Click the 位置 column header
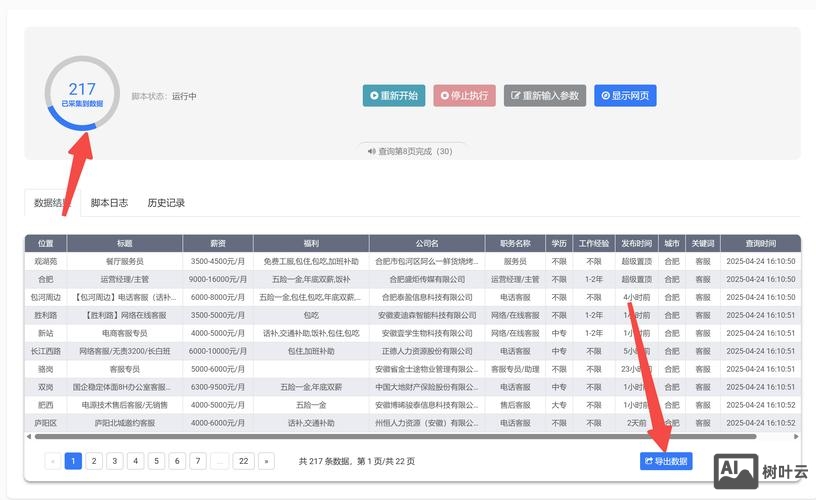 (46, 243)
